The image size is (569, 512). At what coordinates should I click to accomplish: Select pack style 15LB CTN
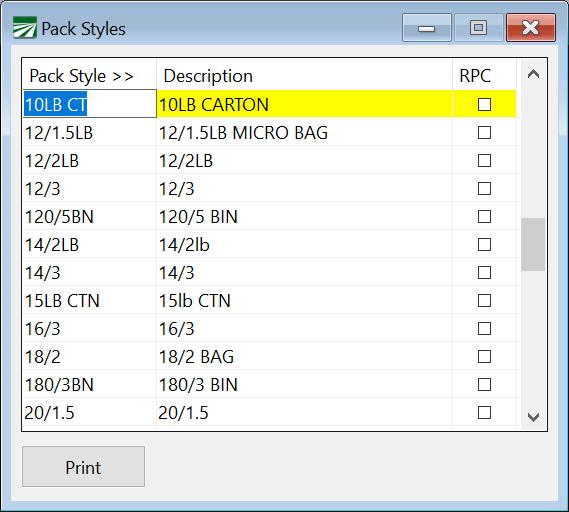click(x=90, y=300)
